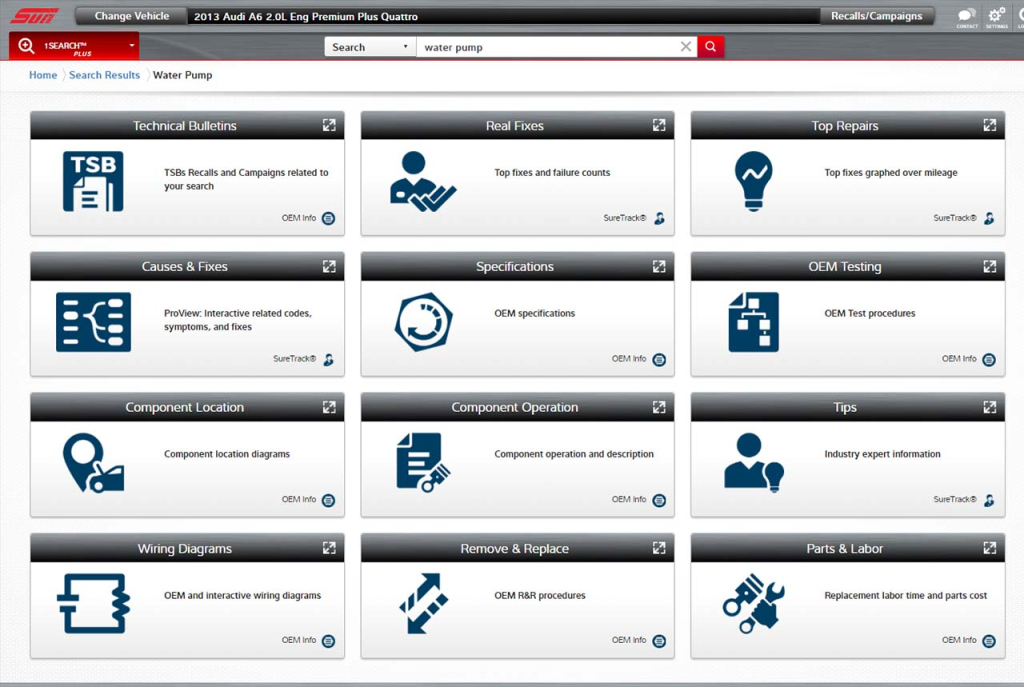
Task: Clear the water pump search text
Action: (685, 47)
